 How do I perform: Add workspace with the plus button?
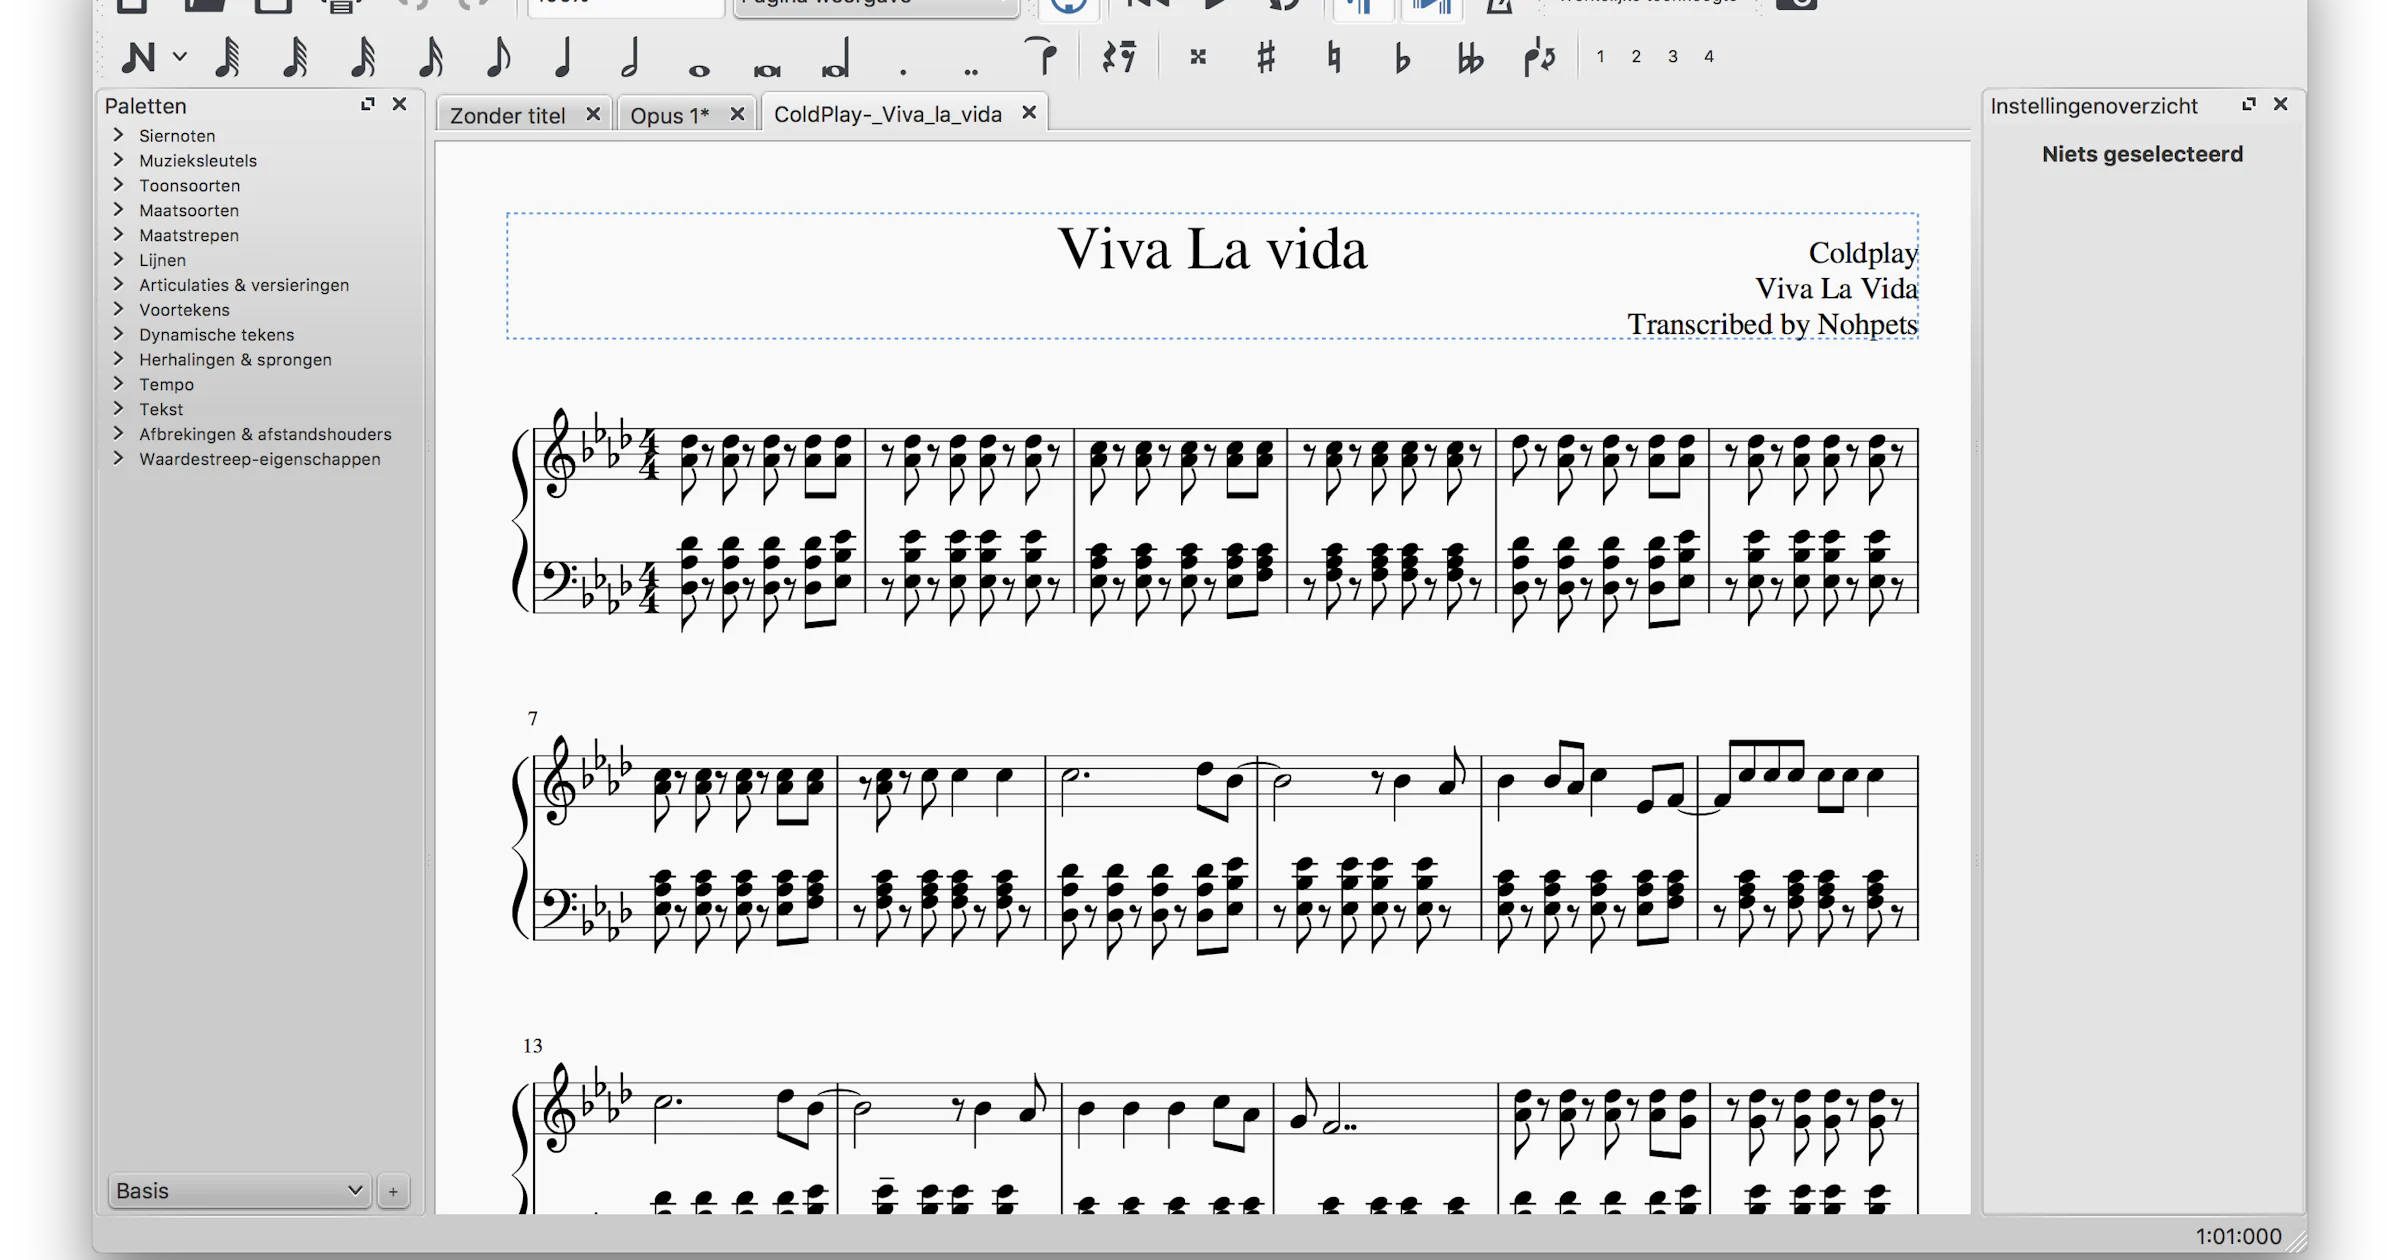tap(393, 1192)
